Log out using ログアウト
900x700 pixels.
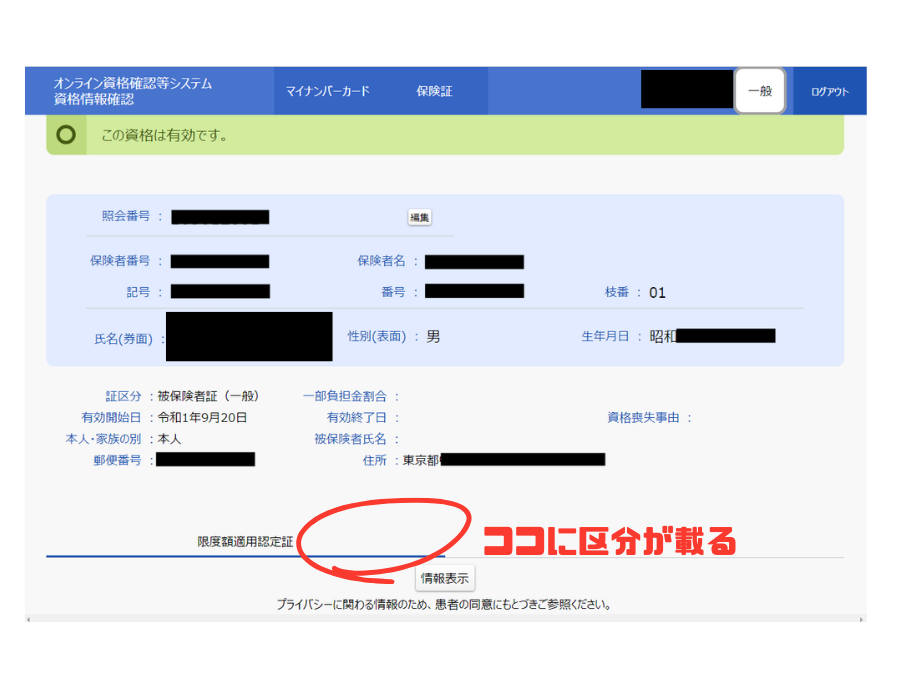coord(829,91)
